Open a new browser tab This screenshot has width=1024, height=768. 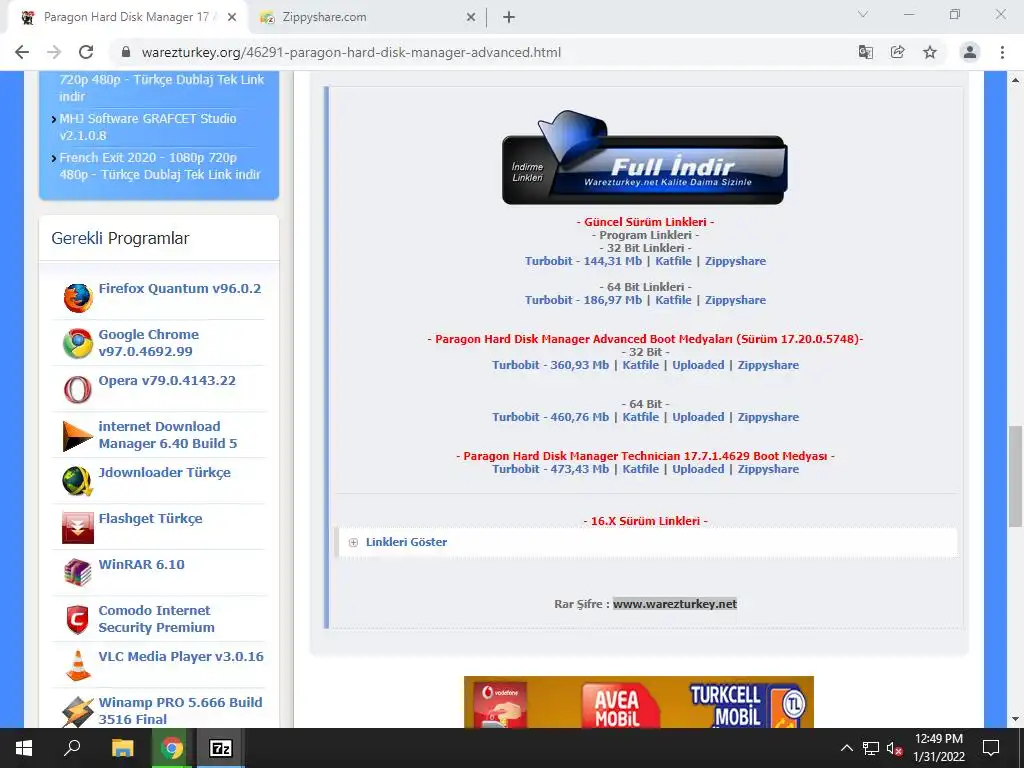pos(509,17)
